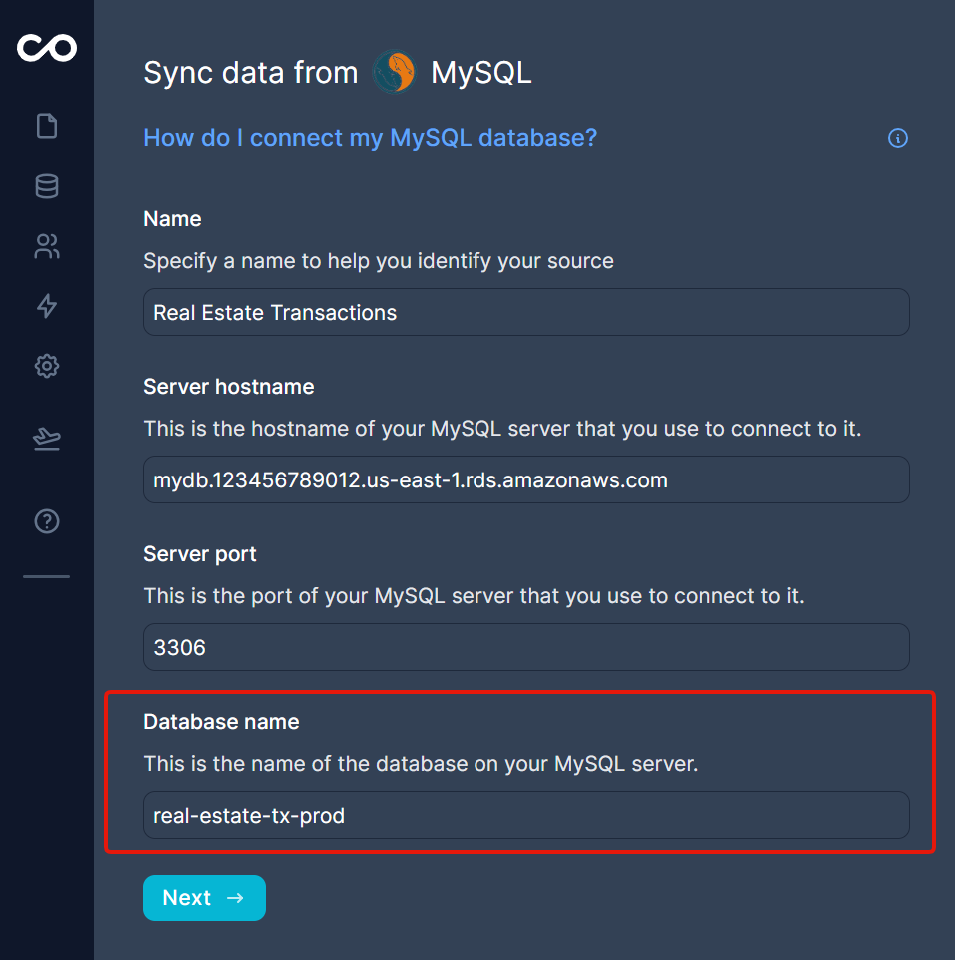Open the users icon in sidebar
Screen dimensions: 955x960
[47, 246]
